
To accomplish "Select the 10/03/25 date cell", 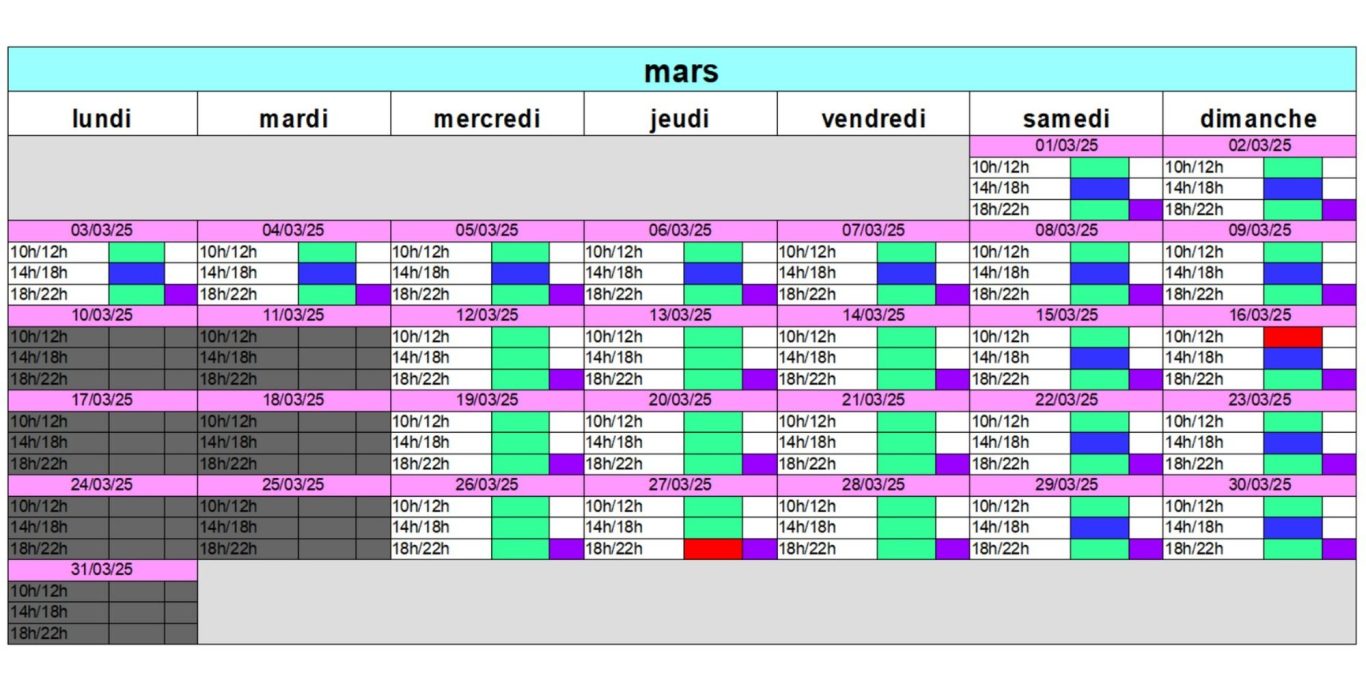I will tap(102, 315).
